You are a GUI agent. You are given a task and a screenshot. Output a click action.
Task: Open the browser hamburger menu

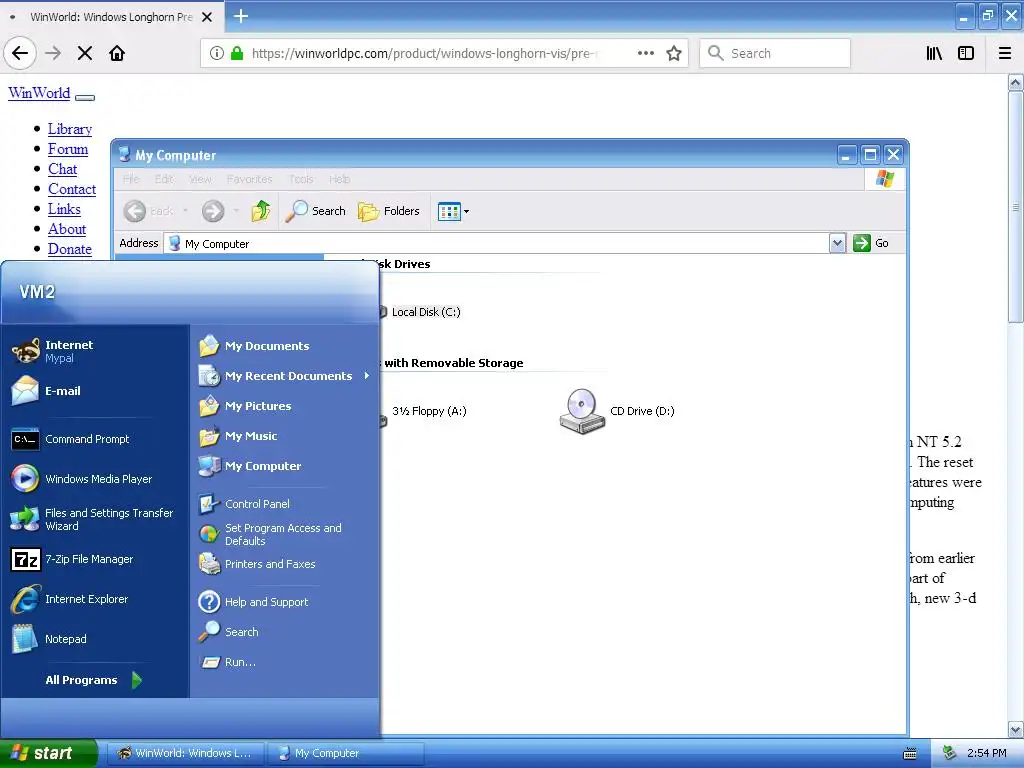[x=1005, y=53]
